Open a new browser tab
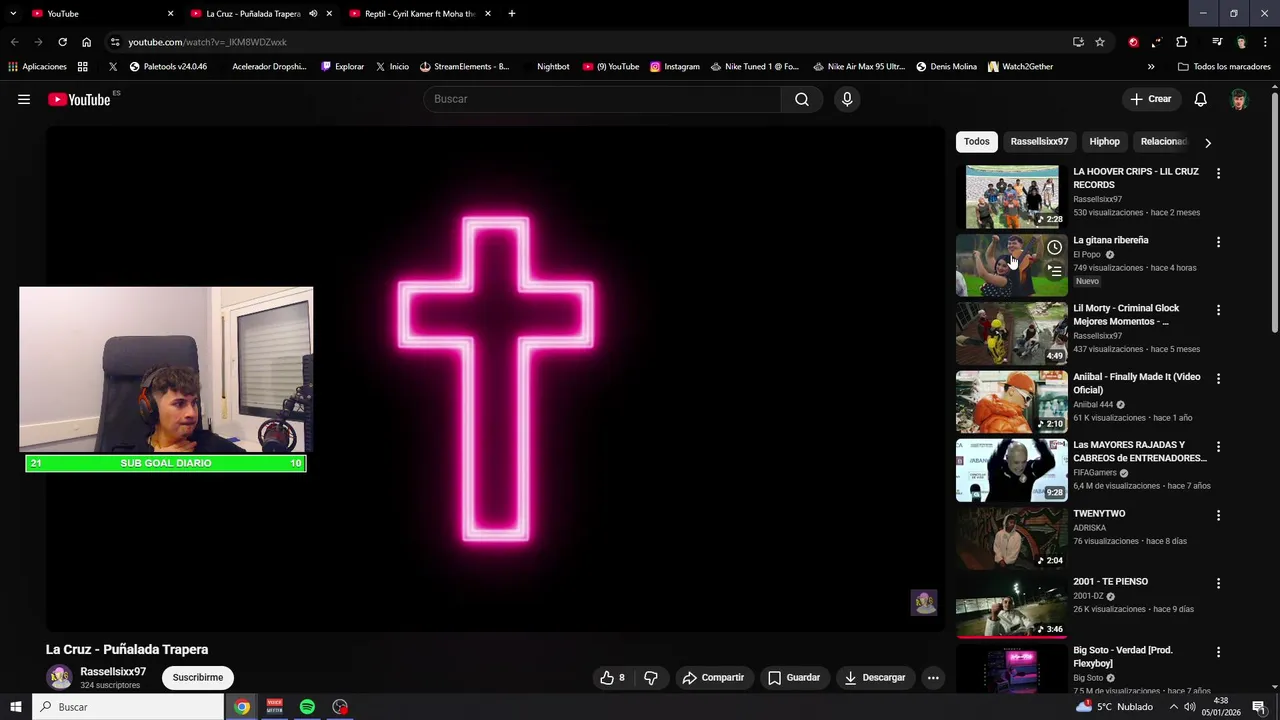The width and height of the screenshot is (1280, 720). pos(512,14)
